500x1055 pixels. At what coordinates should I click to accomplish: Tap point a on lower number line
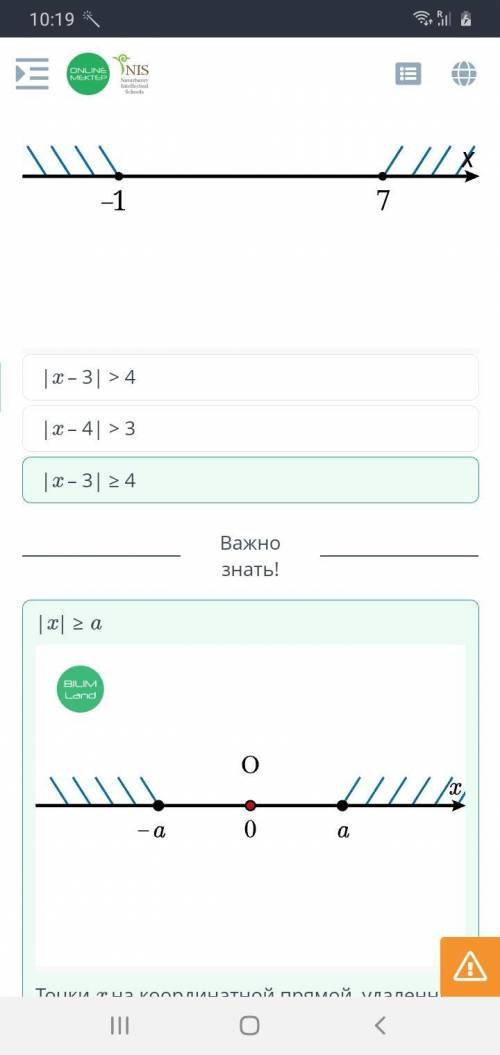coord(343,805)
